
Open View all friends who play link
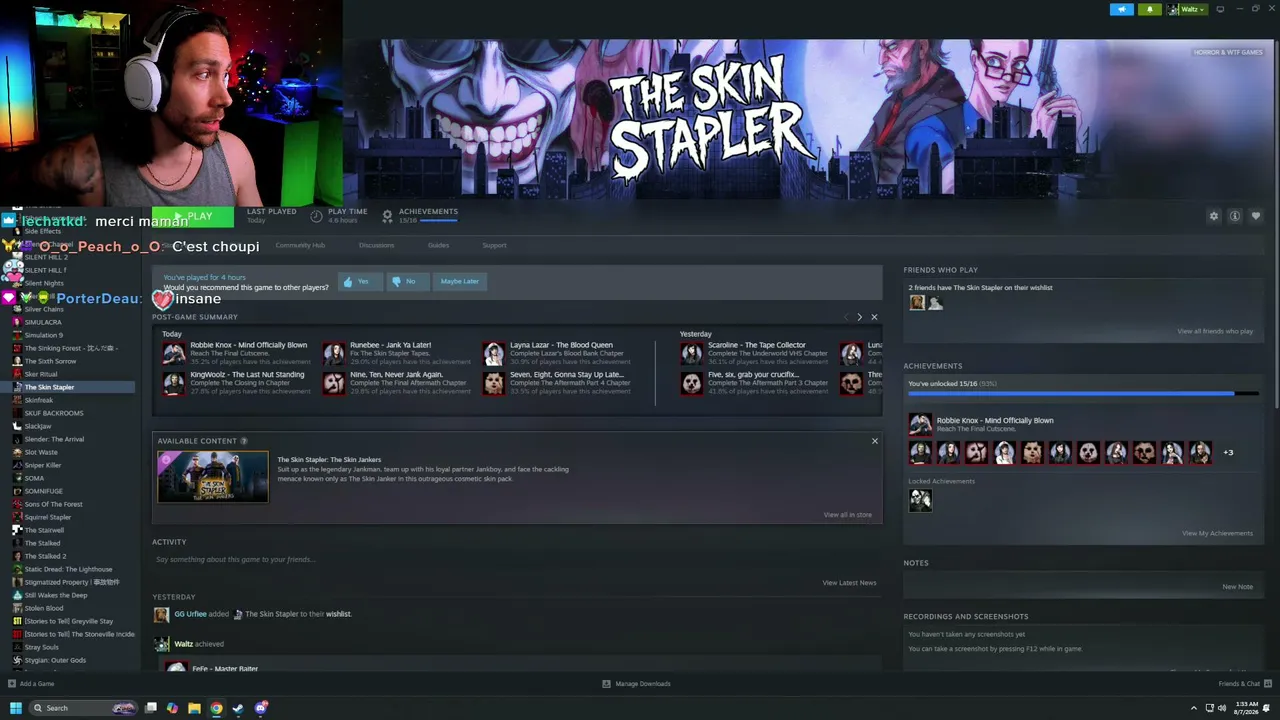[x=1215, y=331]
